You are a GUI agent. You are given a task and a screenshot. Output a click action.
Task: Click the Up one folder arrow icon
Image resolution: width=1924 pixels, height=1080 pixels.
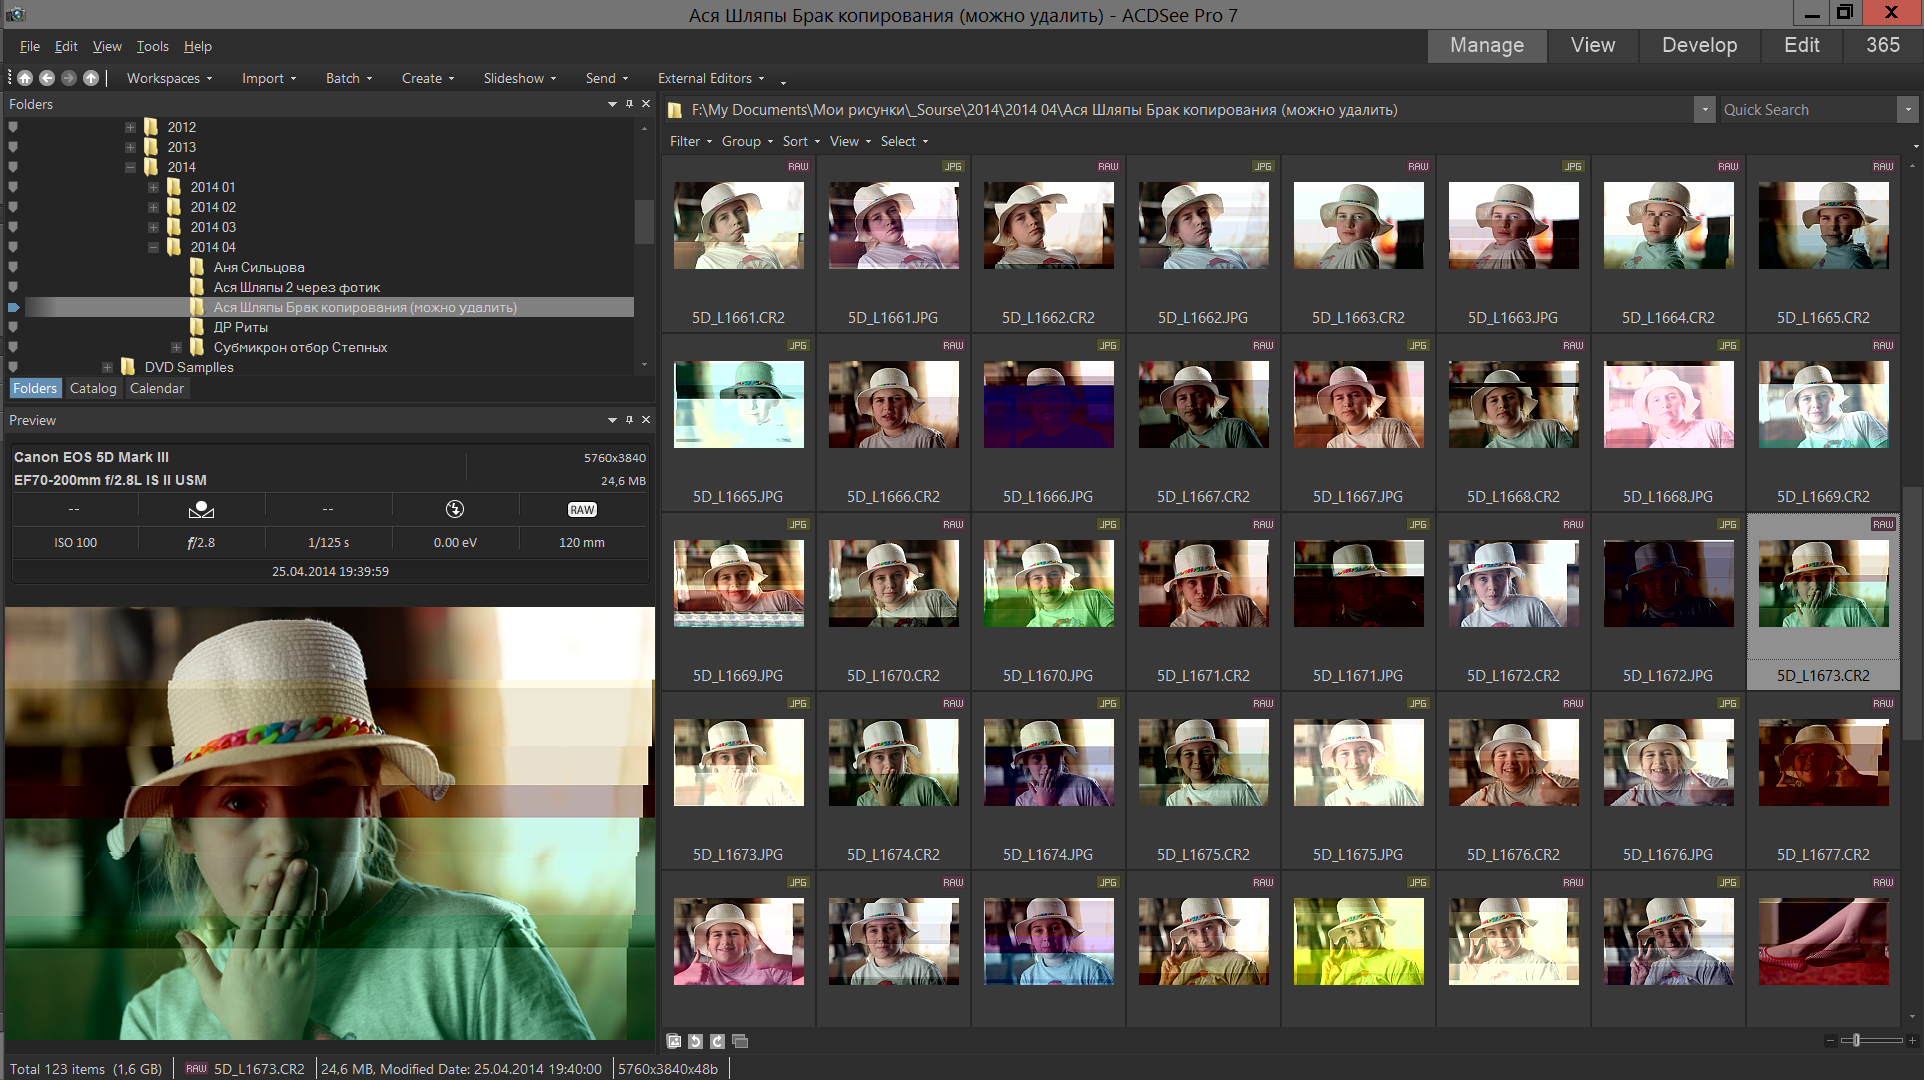(91, 78)
